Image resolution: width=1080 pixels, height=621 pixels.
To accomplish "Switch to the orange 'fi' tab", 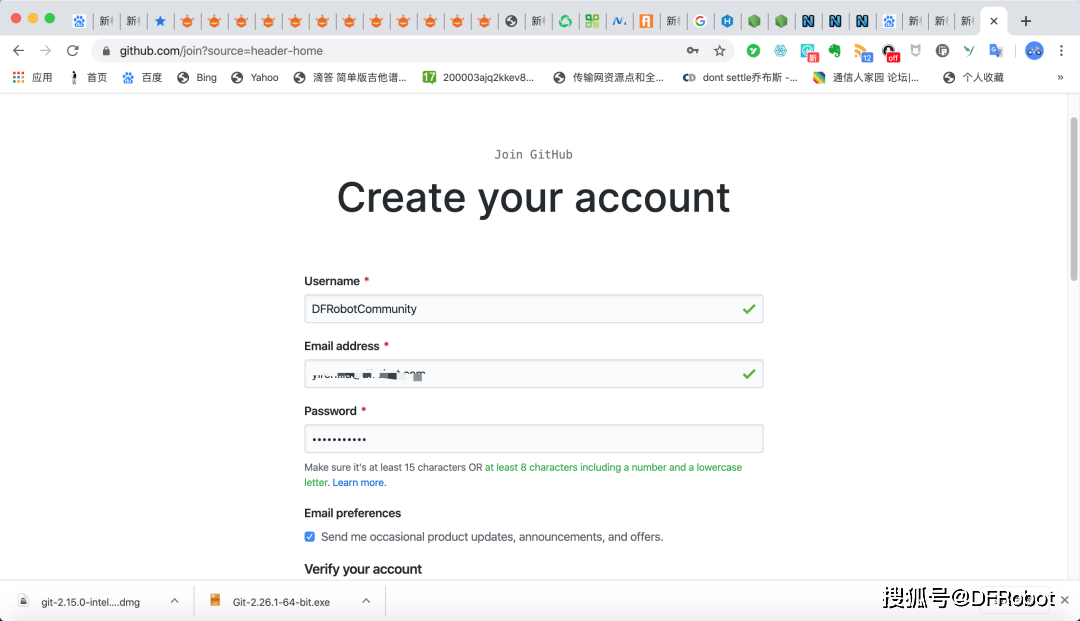I will click(x=646, y=21).
